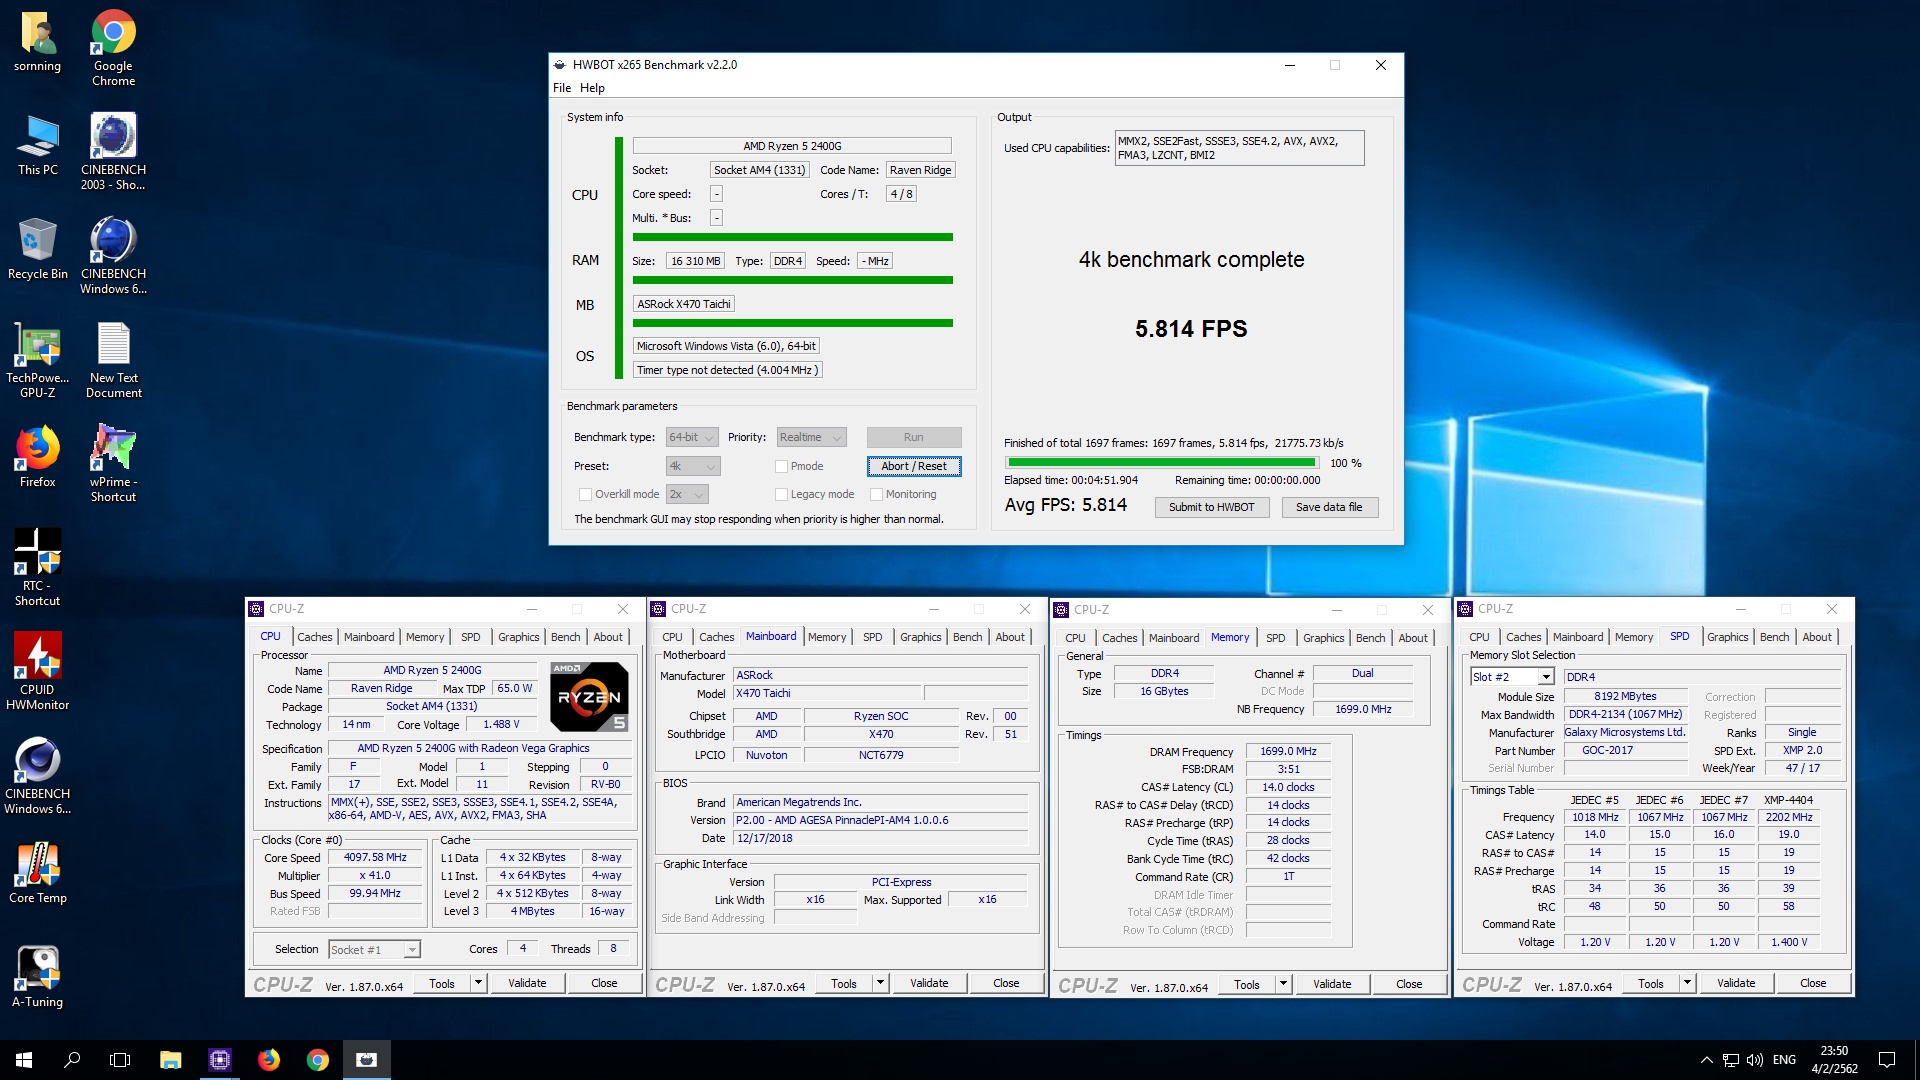Open CINEBENCH 2003 shortcut icon
This screenshot has height=1080, width=1920.
(x=113, y=152)
